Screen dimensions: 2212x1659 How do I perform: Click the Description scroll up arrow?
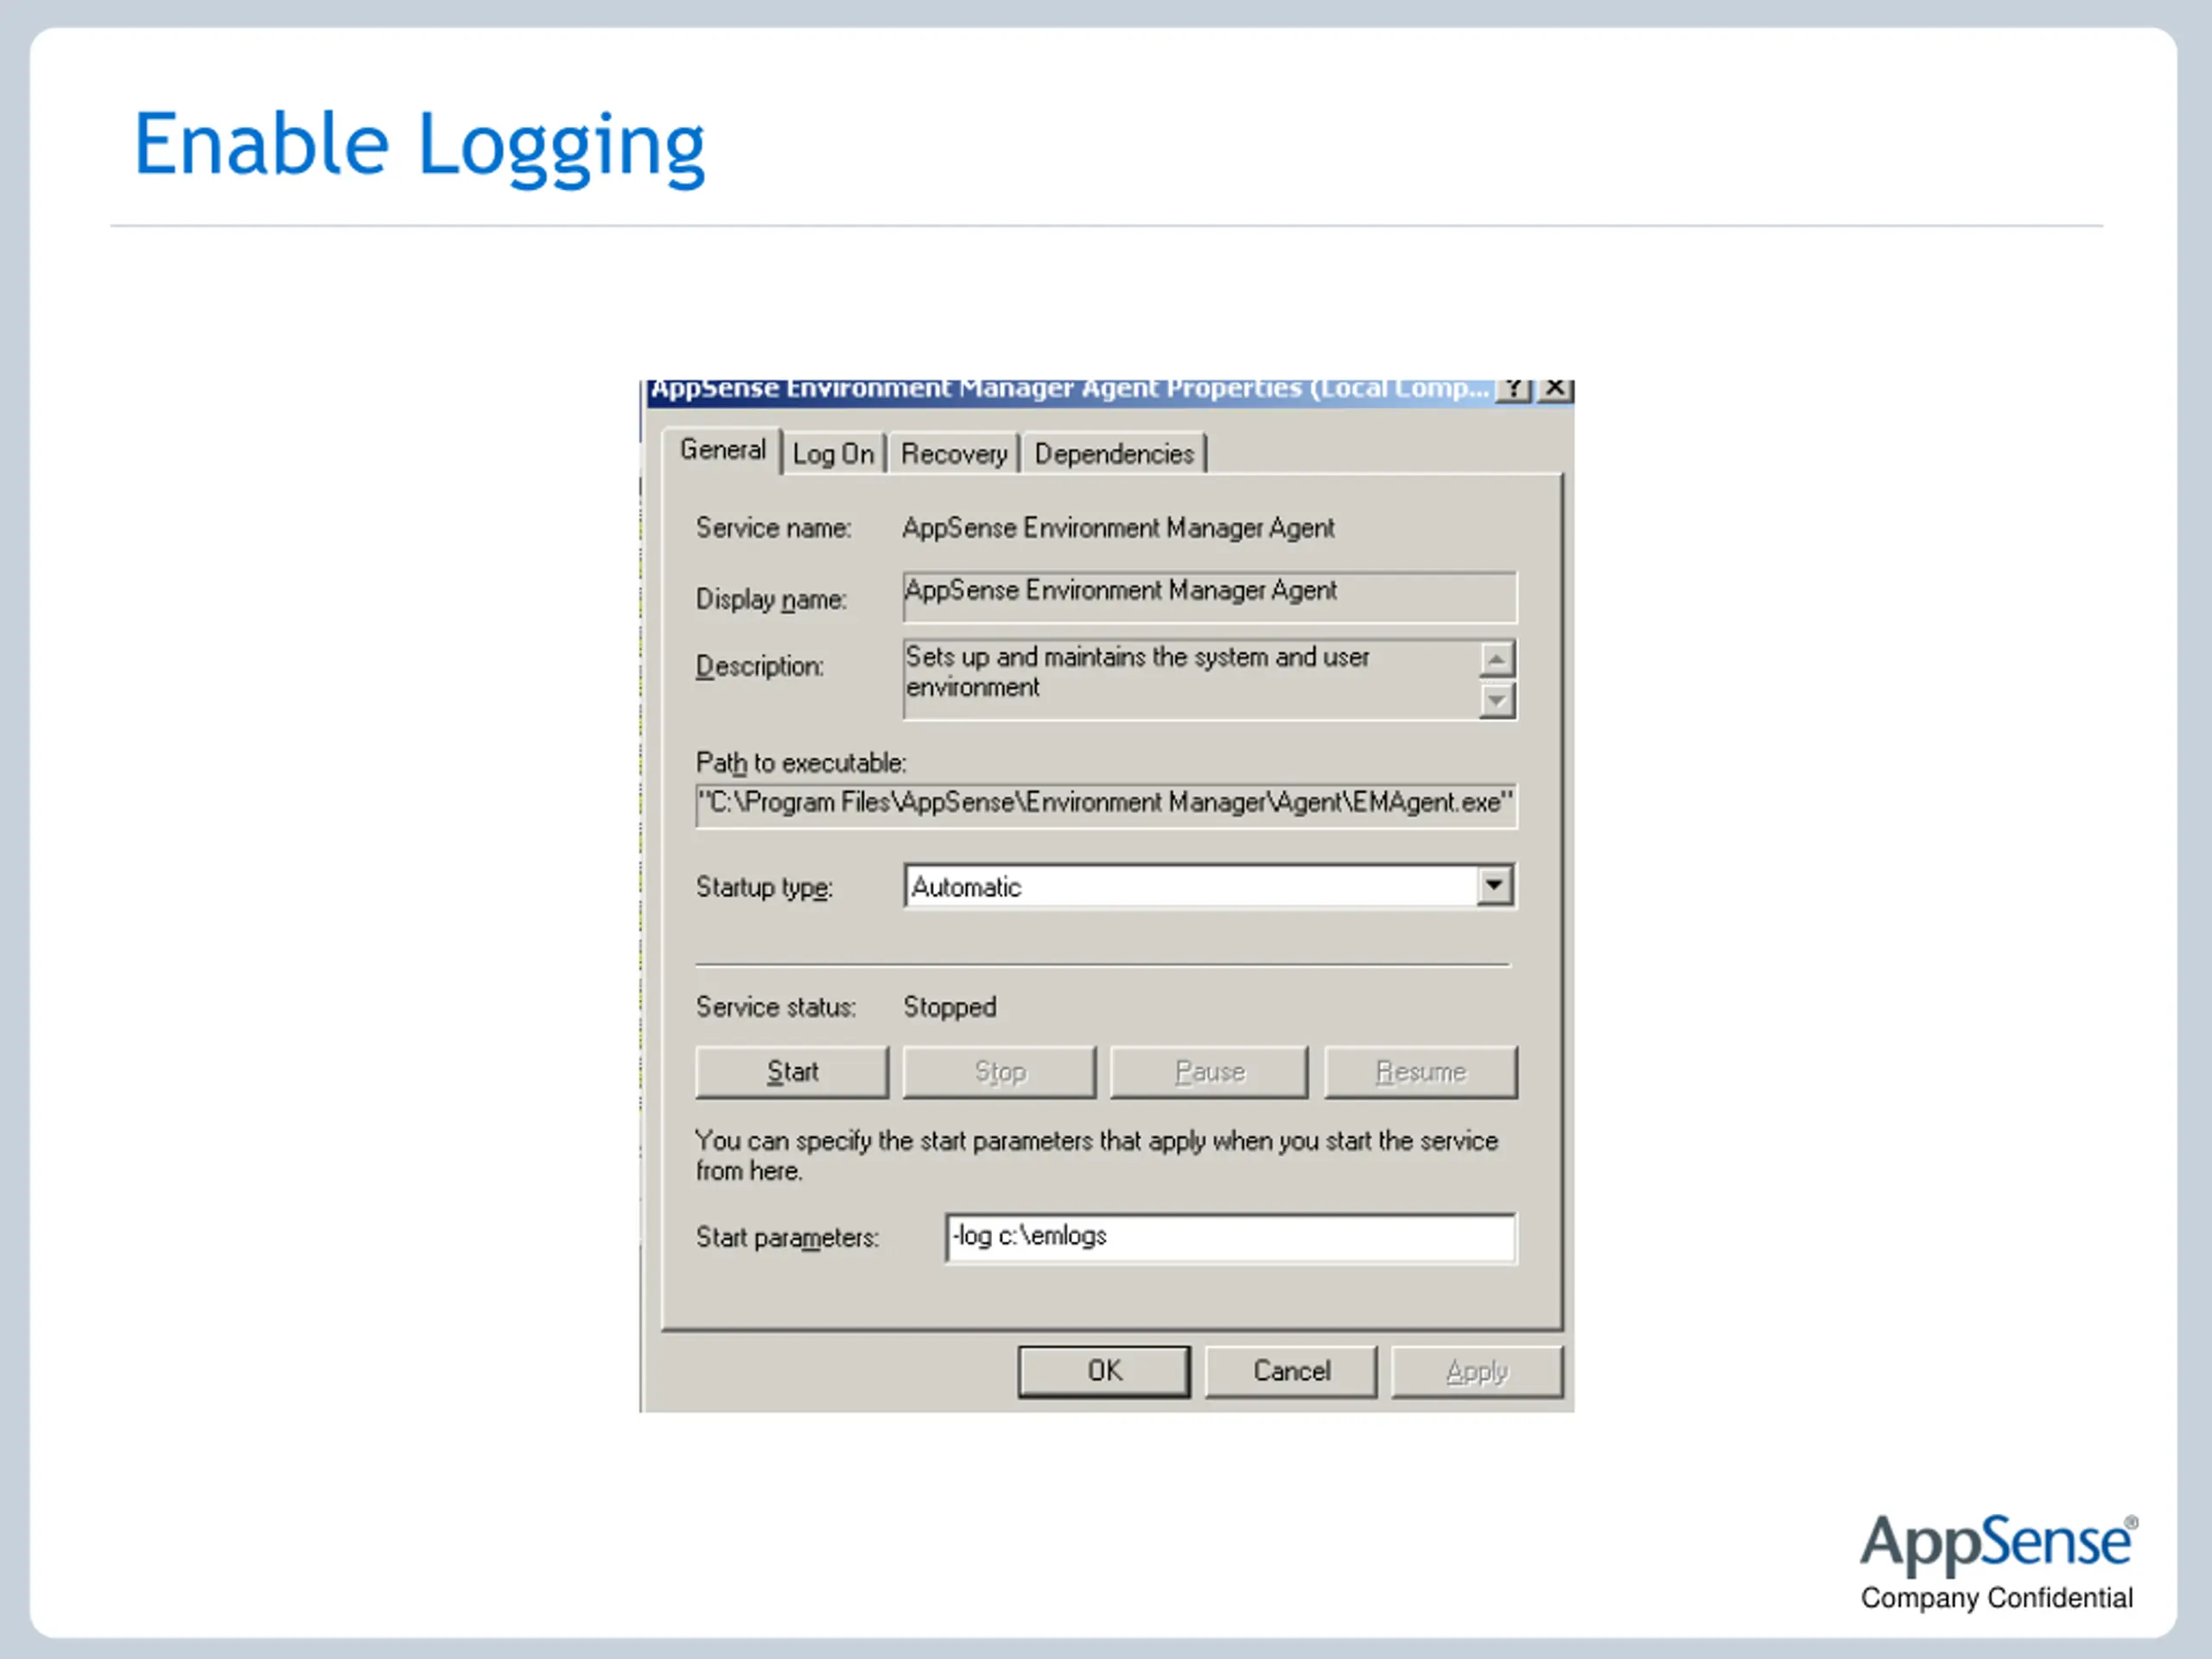click(1497, 659)
